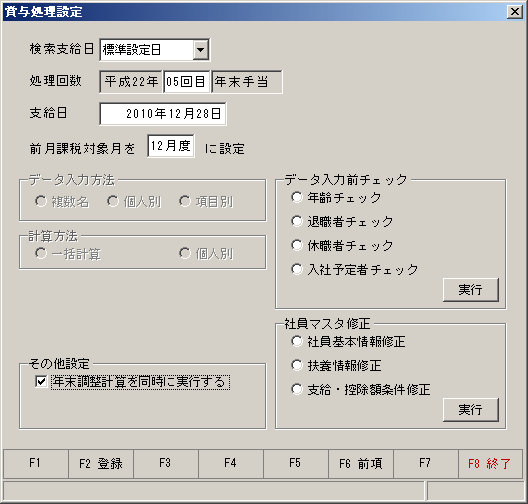Open the 検索支給日 dropdown arrow
The width and height of the screenshot is (528, 504).
[x=200, y=50]
